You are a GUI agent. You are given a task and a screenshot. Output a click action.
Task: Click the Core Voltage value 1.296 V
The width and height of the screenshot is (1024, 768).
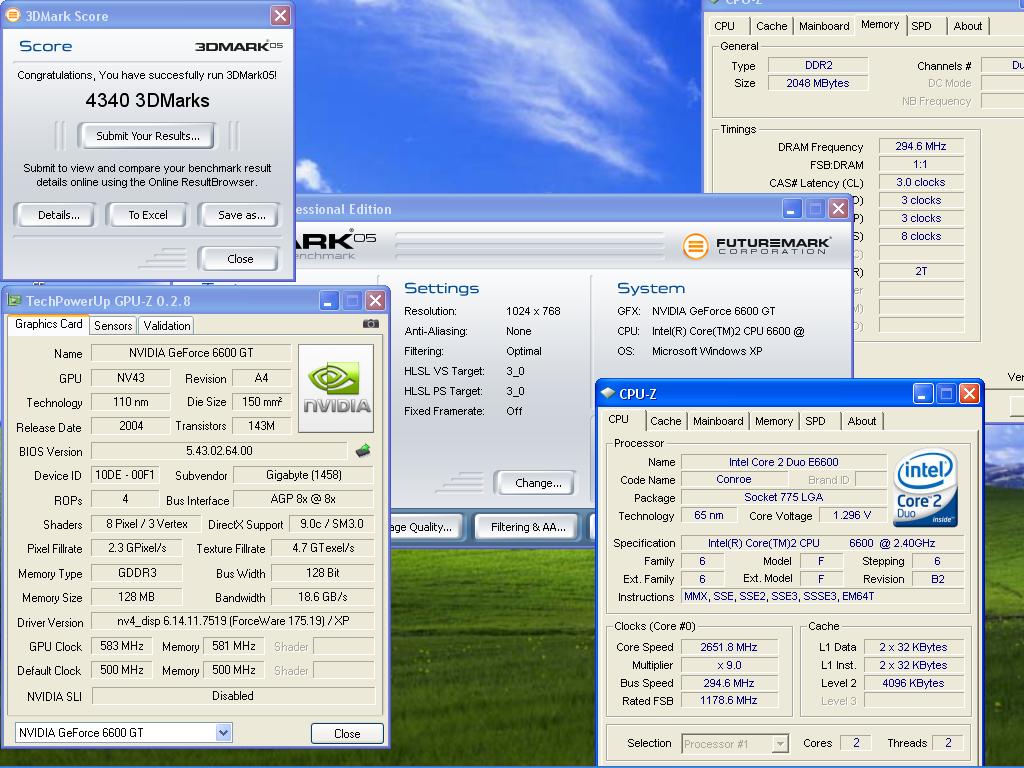pos(852,515)
